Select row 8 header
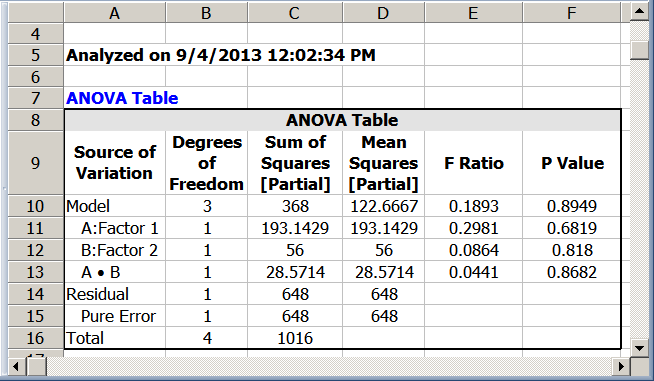This screenshot has height=381, width=654. click(35, 120)
